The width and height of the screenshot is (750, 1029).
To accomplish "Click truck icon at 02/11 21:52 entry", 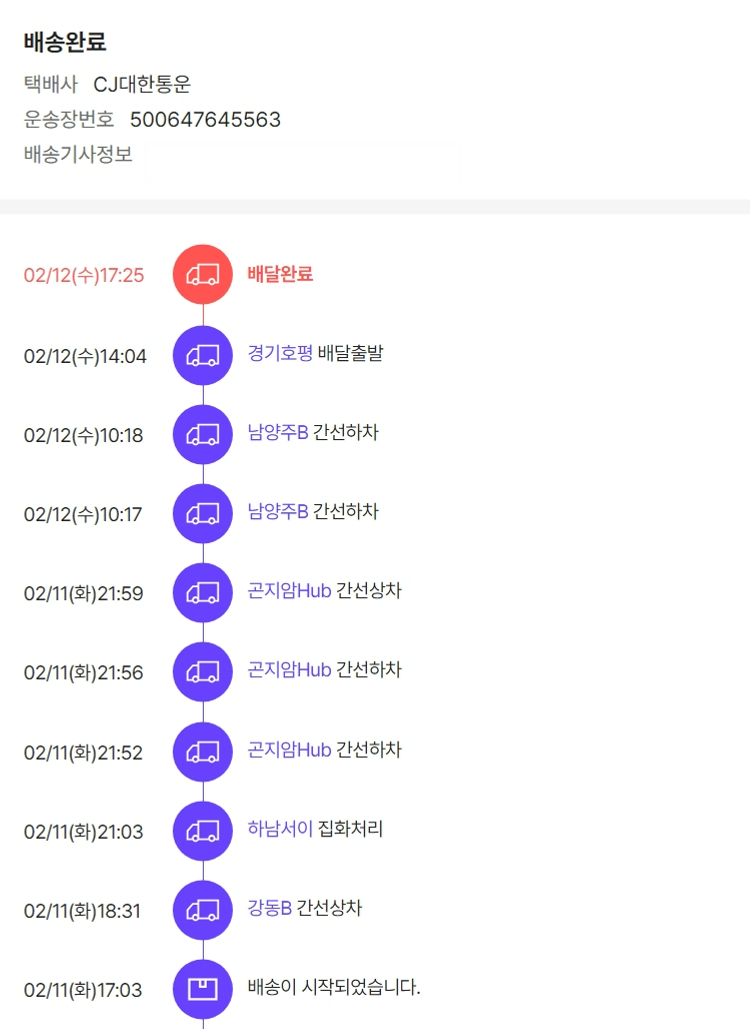I will point(203,751).
